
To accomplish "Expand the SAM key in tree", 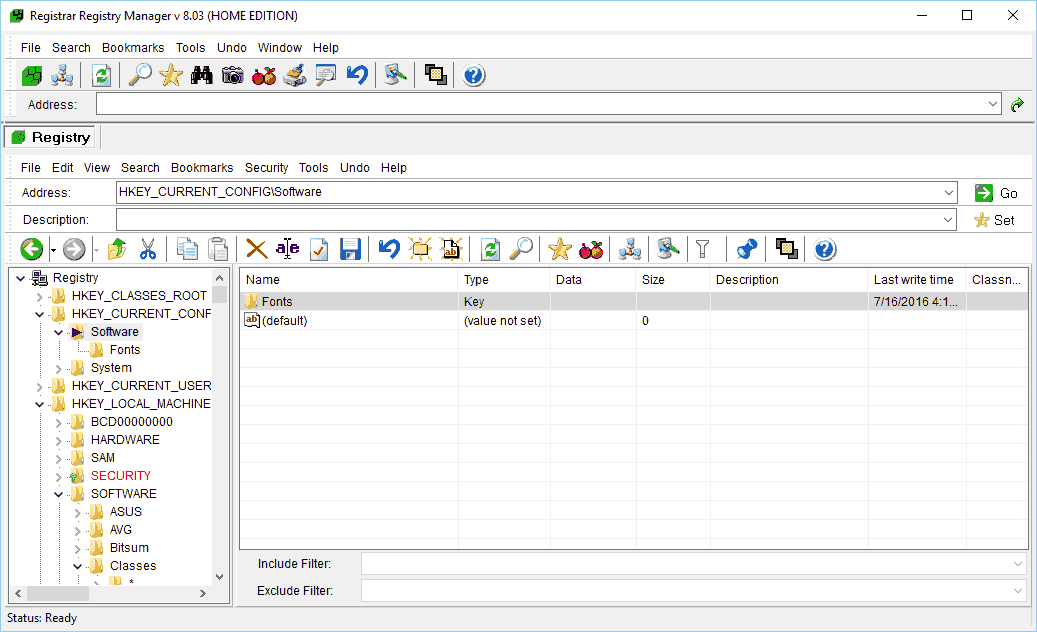I will (59, 458).
